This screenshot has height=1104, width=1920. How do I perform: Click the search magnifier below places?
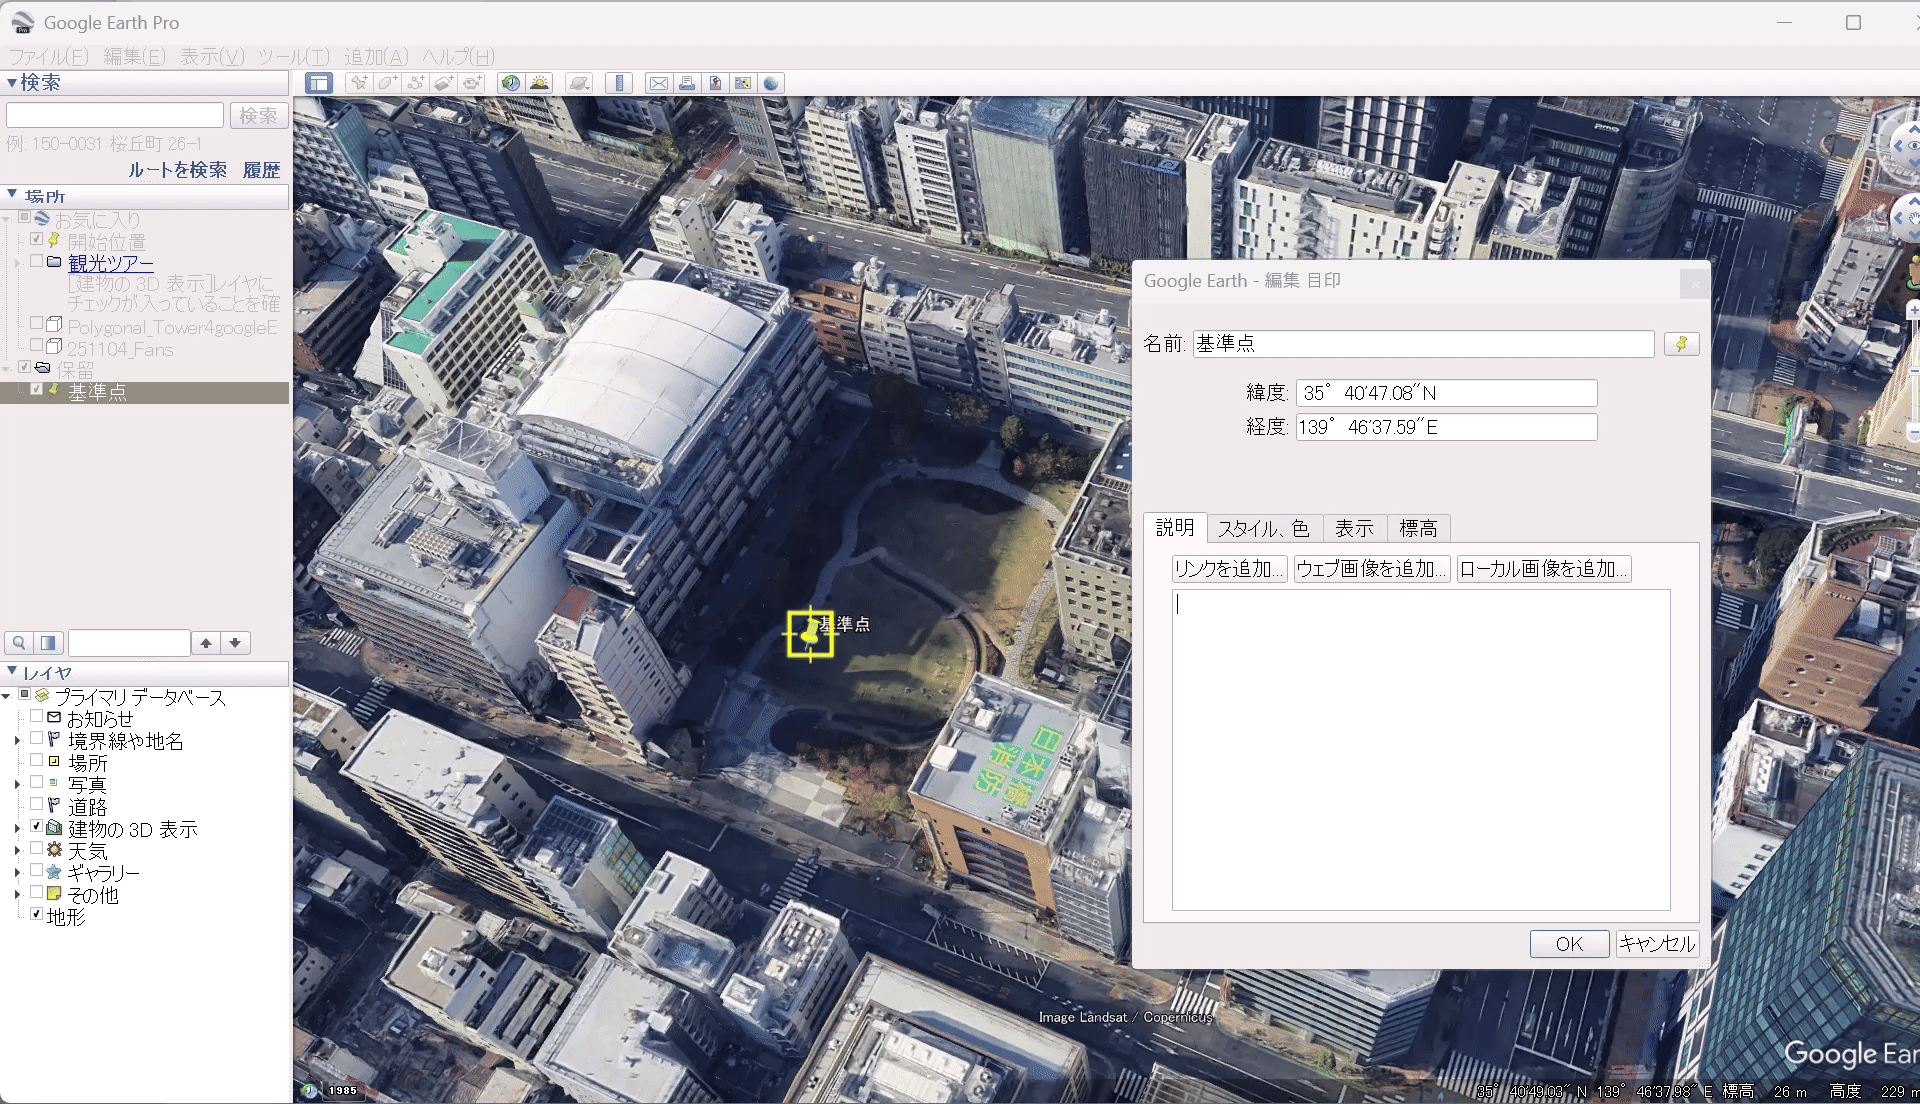pyautogui.click(x=19, y=643)
